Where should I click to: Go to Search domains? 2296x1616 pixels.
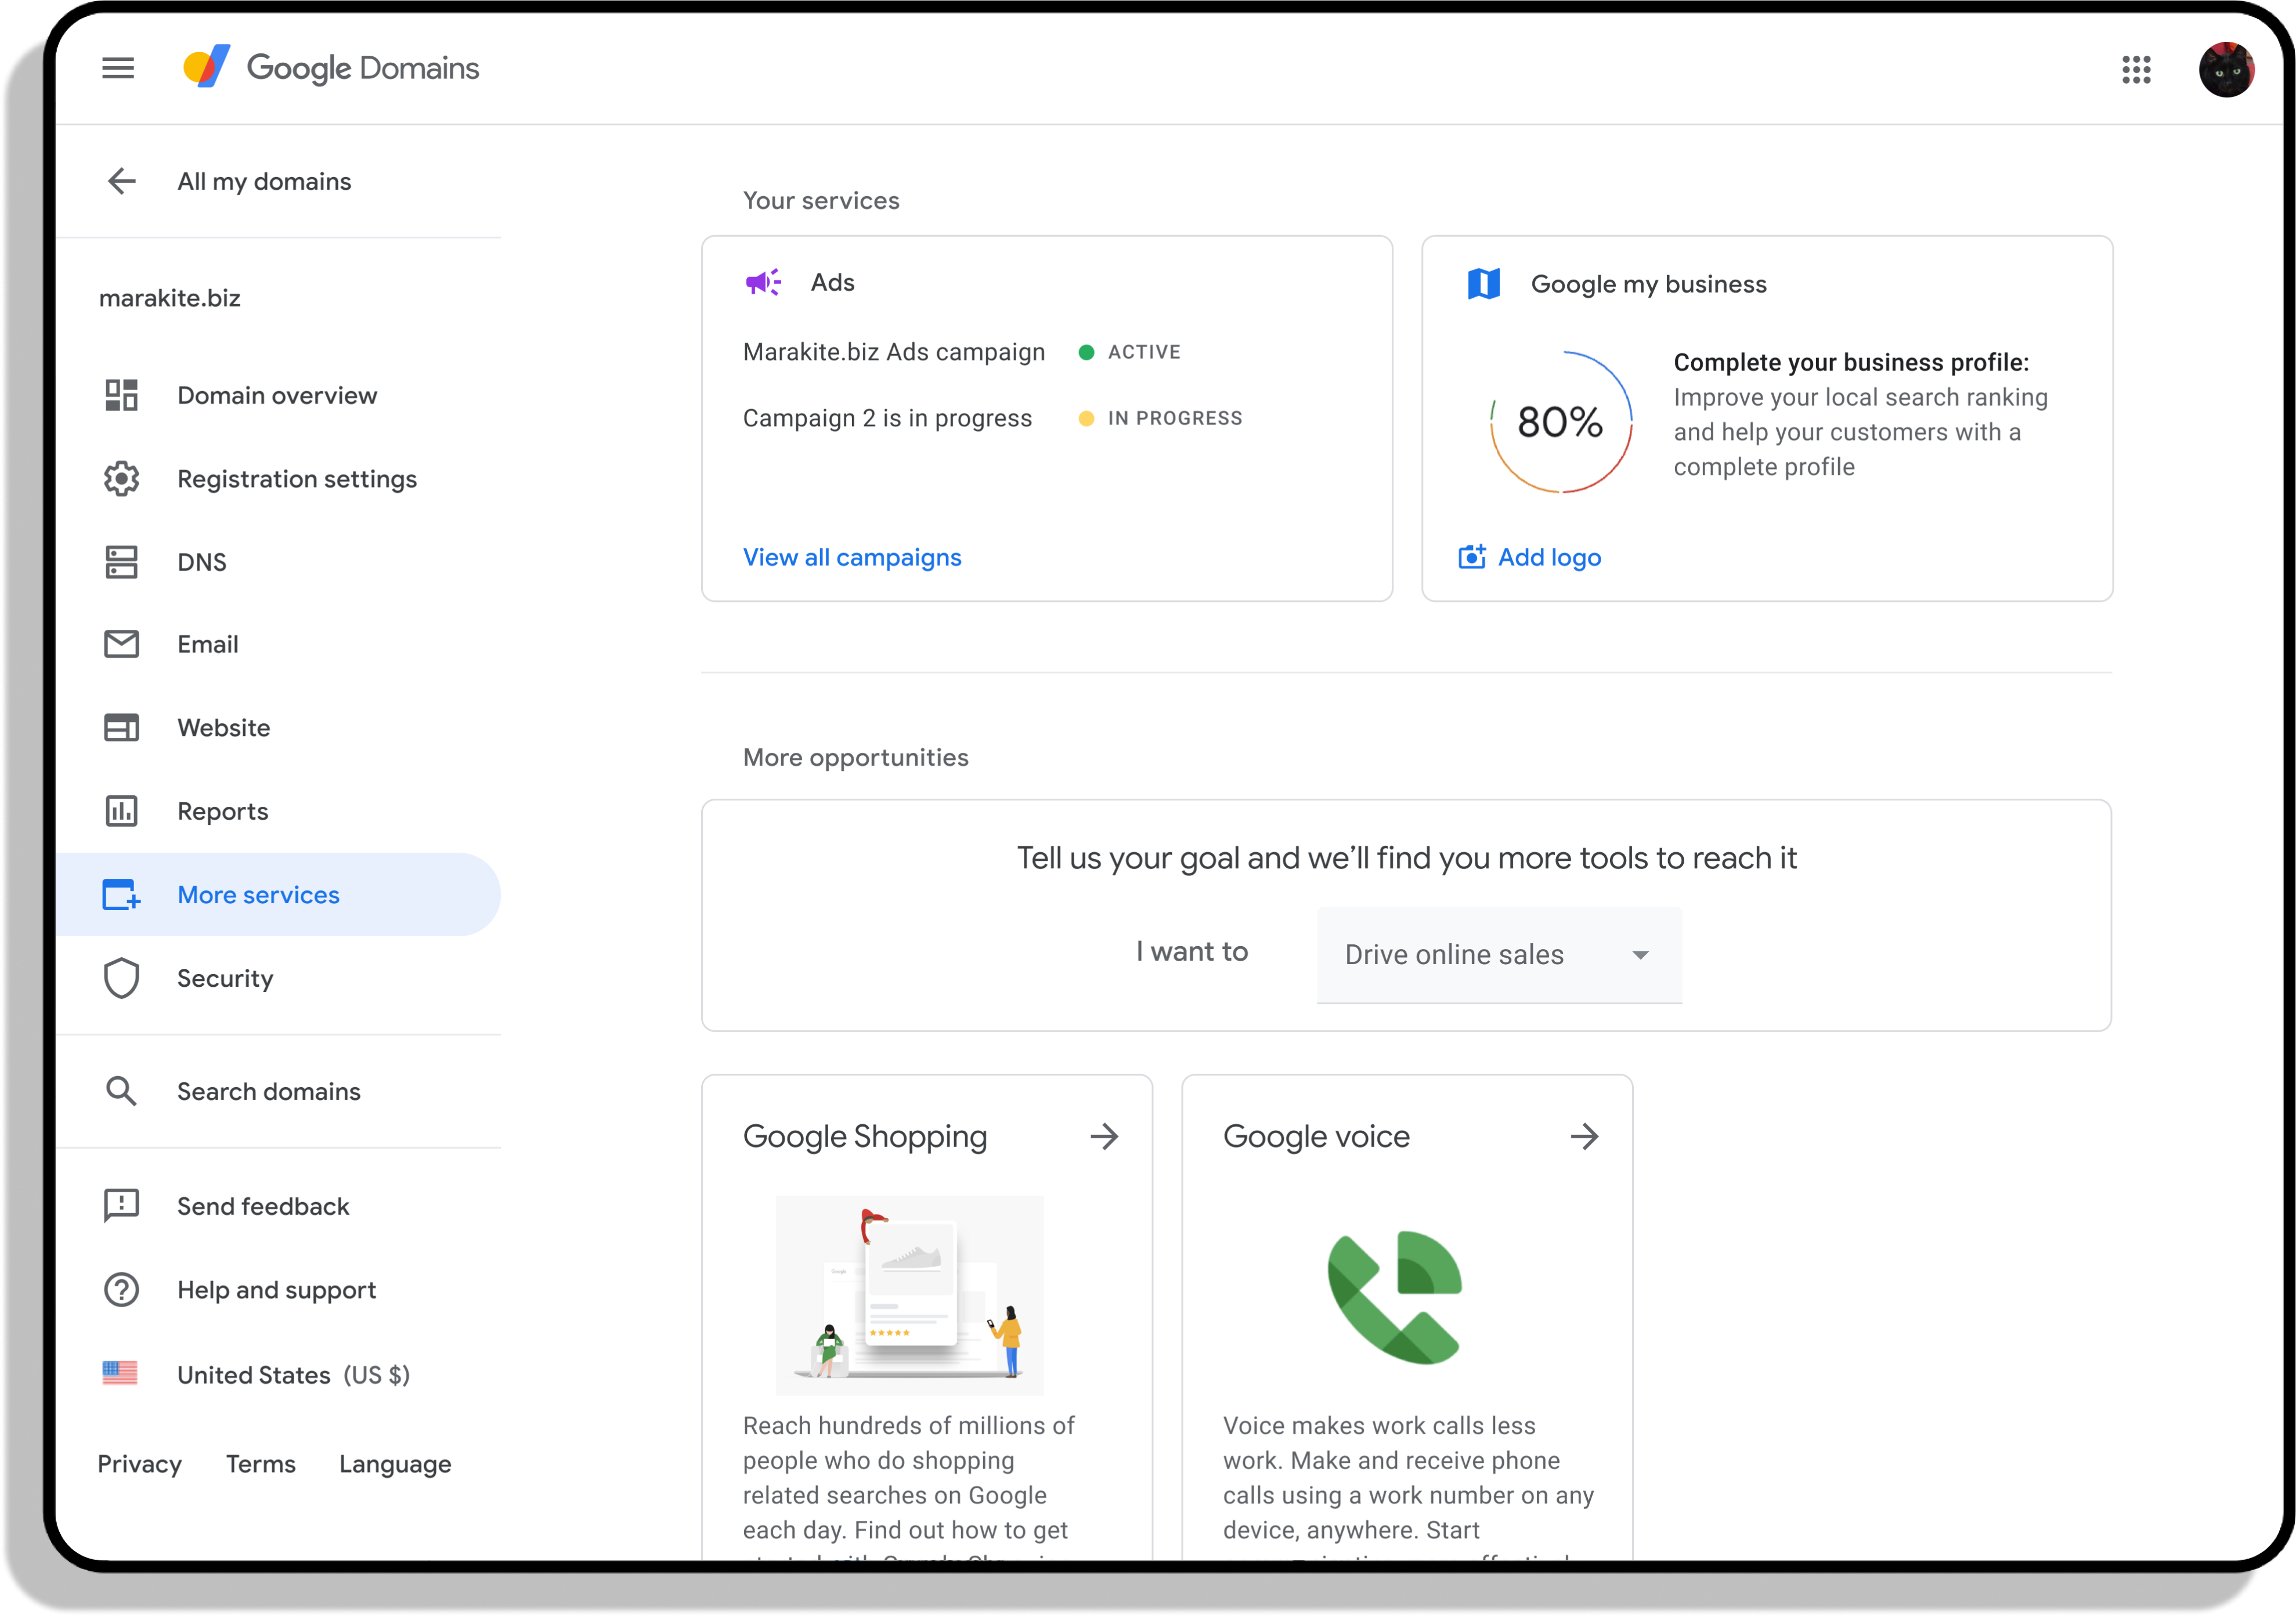(x=278, y=1091)
